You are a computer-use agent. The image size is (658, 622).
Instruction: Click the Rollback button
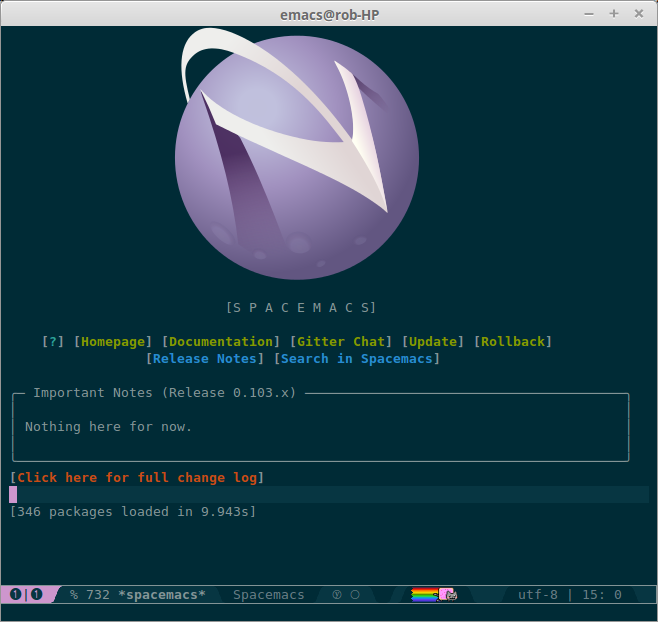click(513, 341)
